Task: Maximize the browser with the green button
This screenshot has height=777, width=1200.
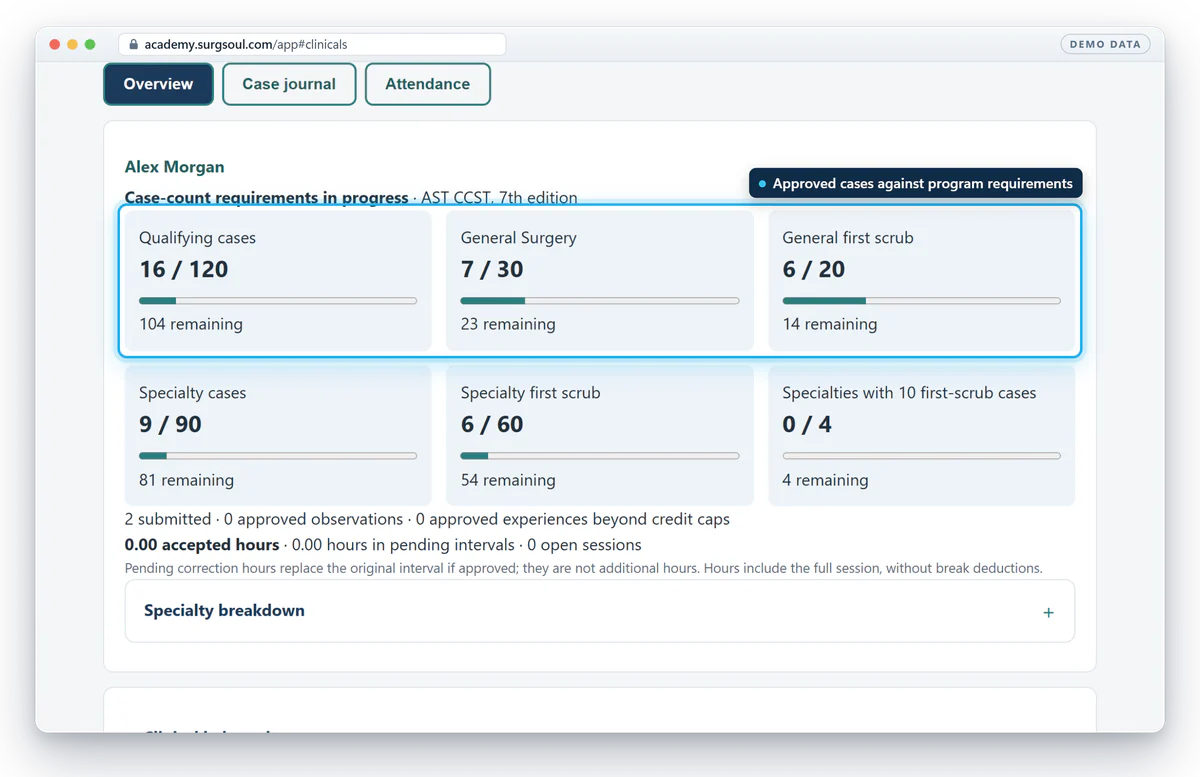Action: pos(90,44)
